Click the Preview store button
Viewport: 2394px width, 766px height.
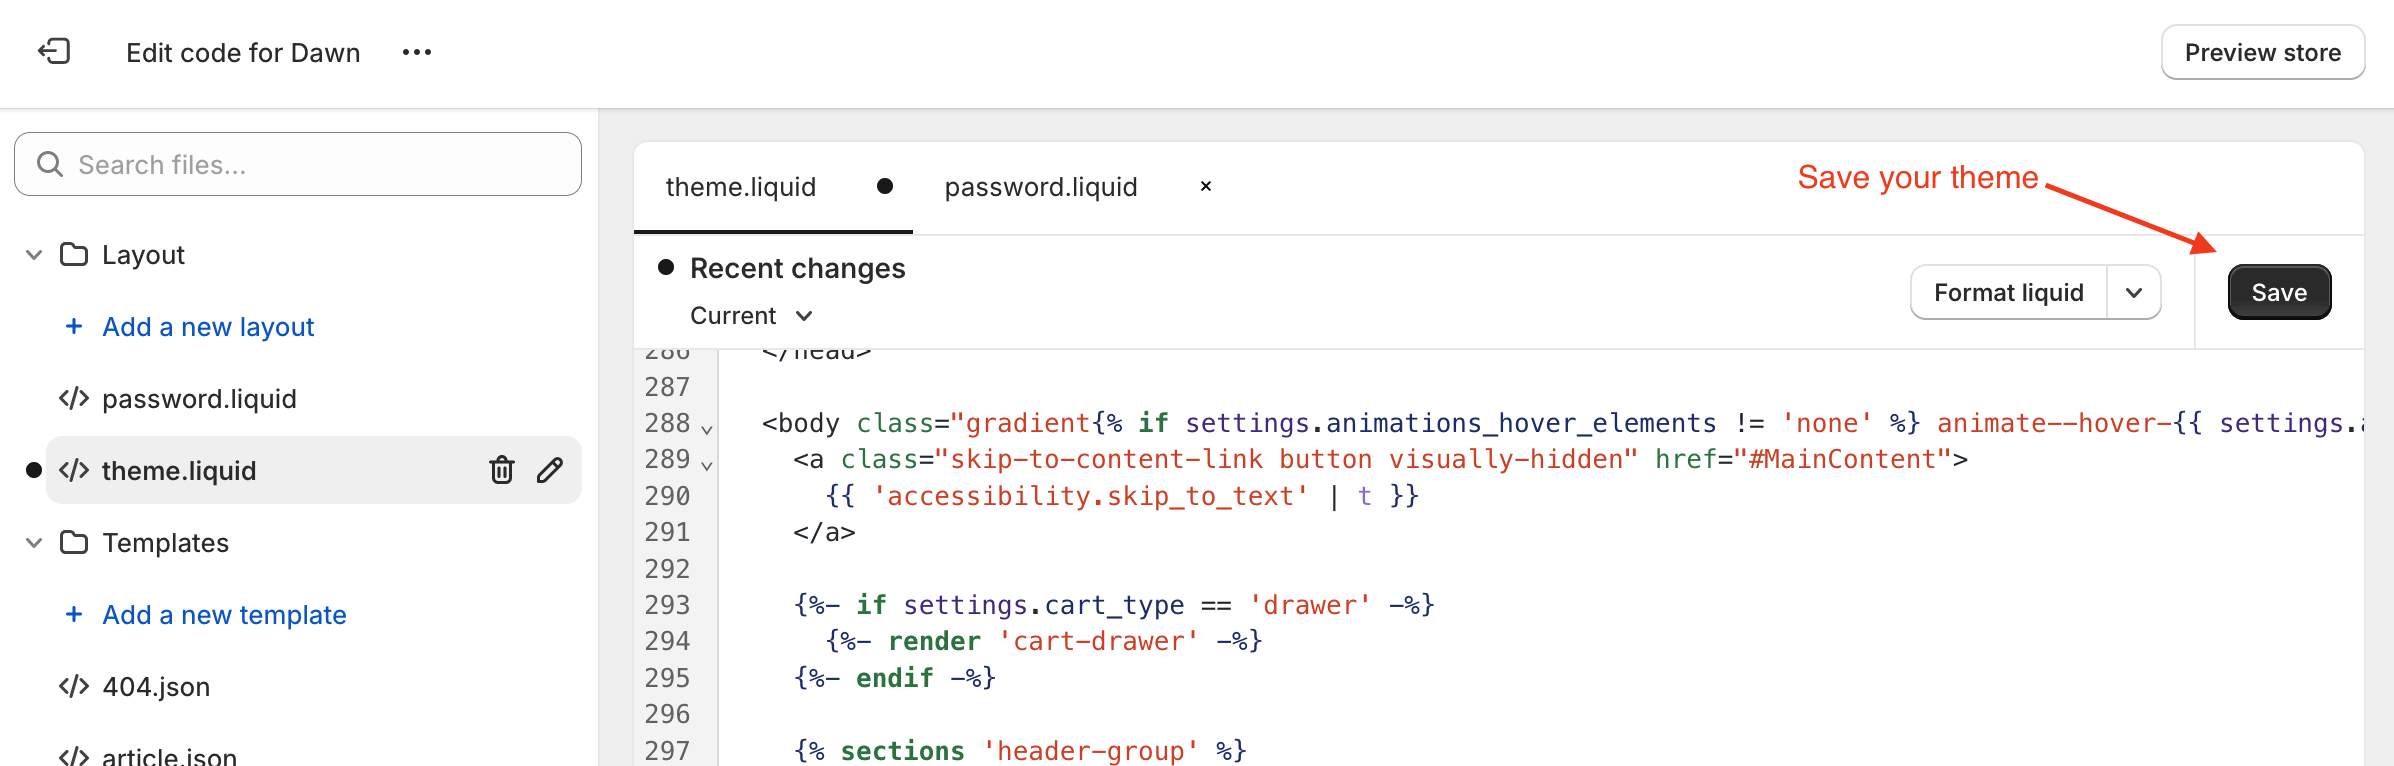[x=2262, y=52]
